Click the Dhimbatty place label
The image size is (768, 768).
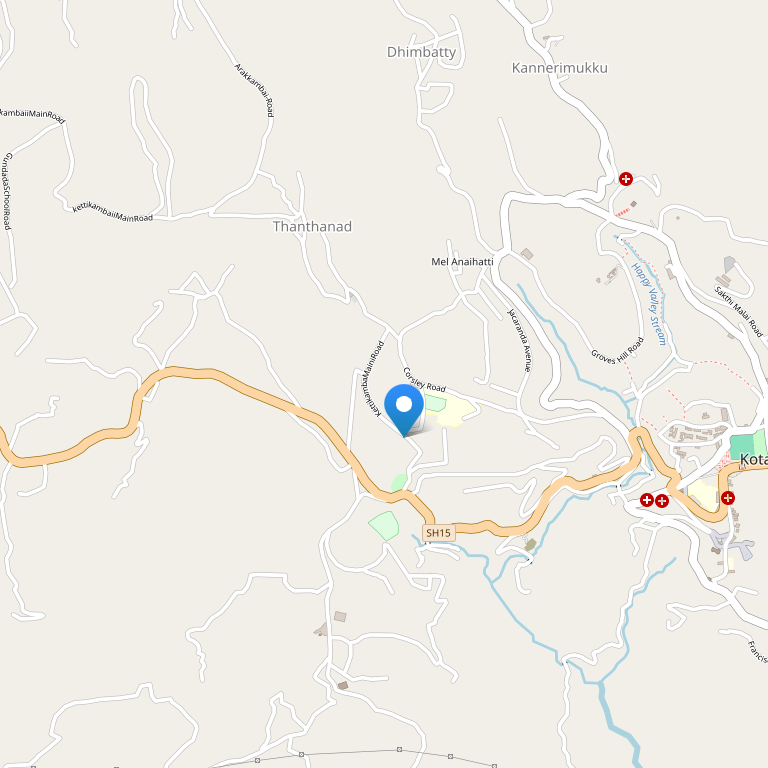click(x=421, y=52)
